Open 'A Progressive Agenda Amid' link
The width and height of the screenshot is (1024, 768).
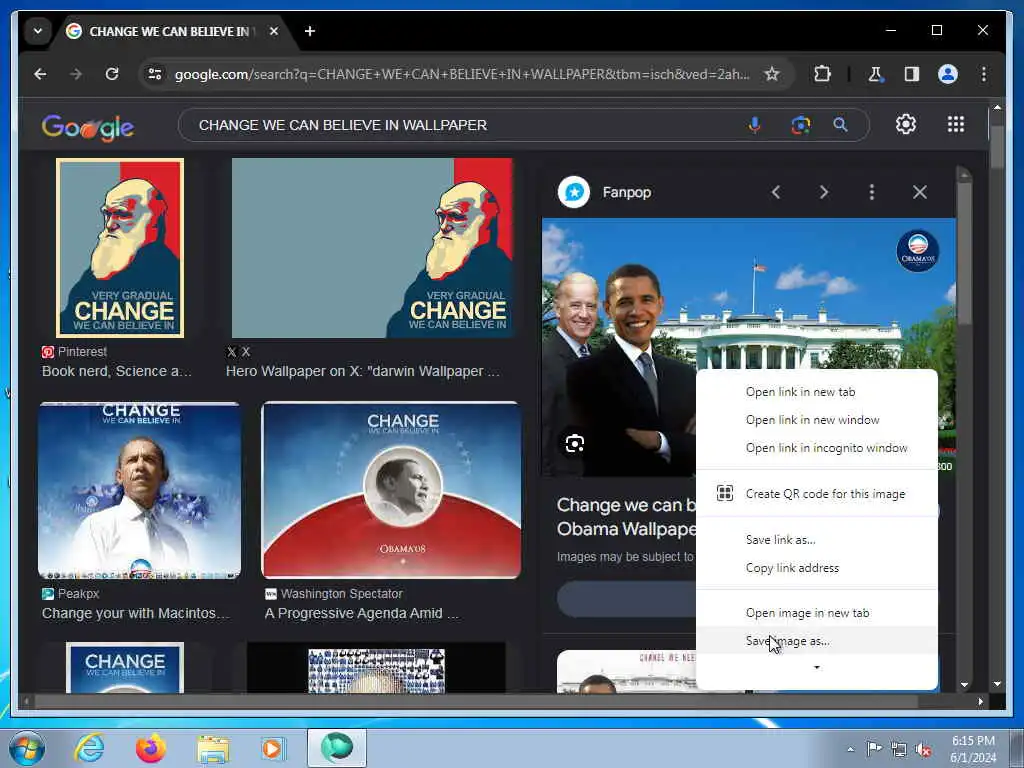tap(362, 613)
